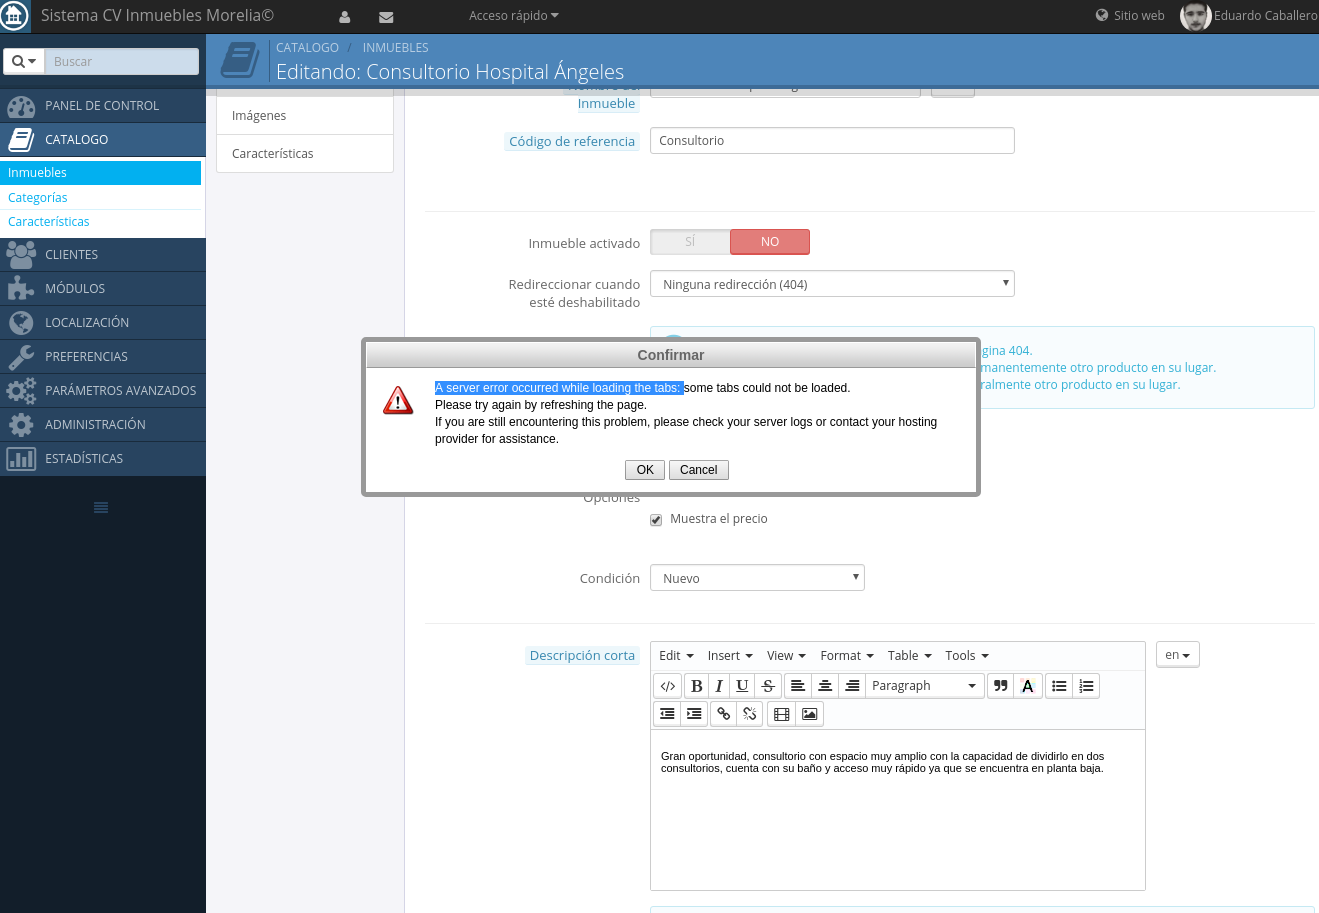Open Categorías in the sidebar

point(101,198)
